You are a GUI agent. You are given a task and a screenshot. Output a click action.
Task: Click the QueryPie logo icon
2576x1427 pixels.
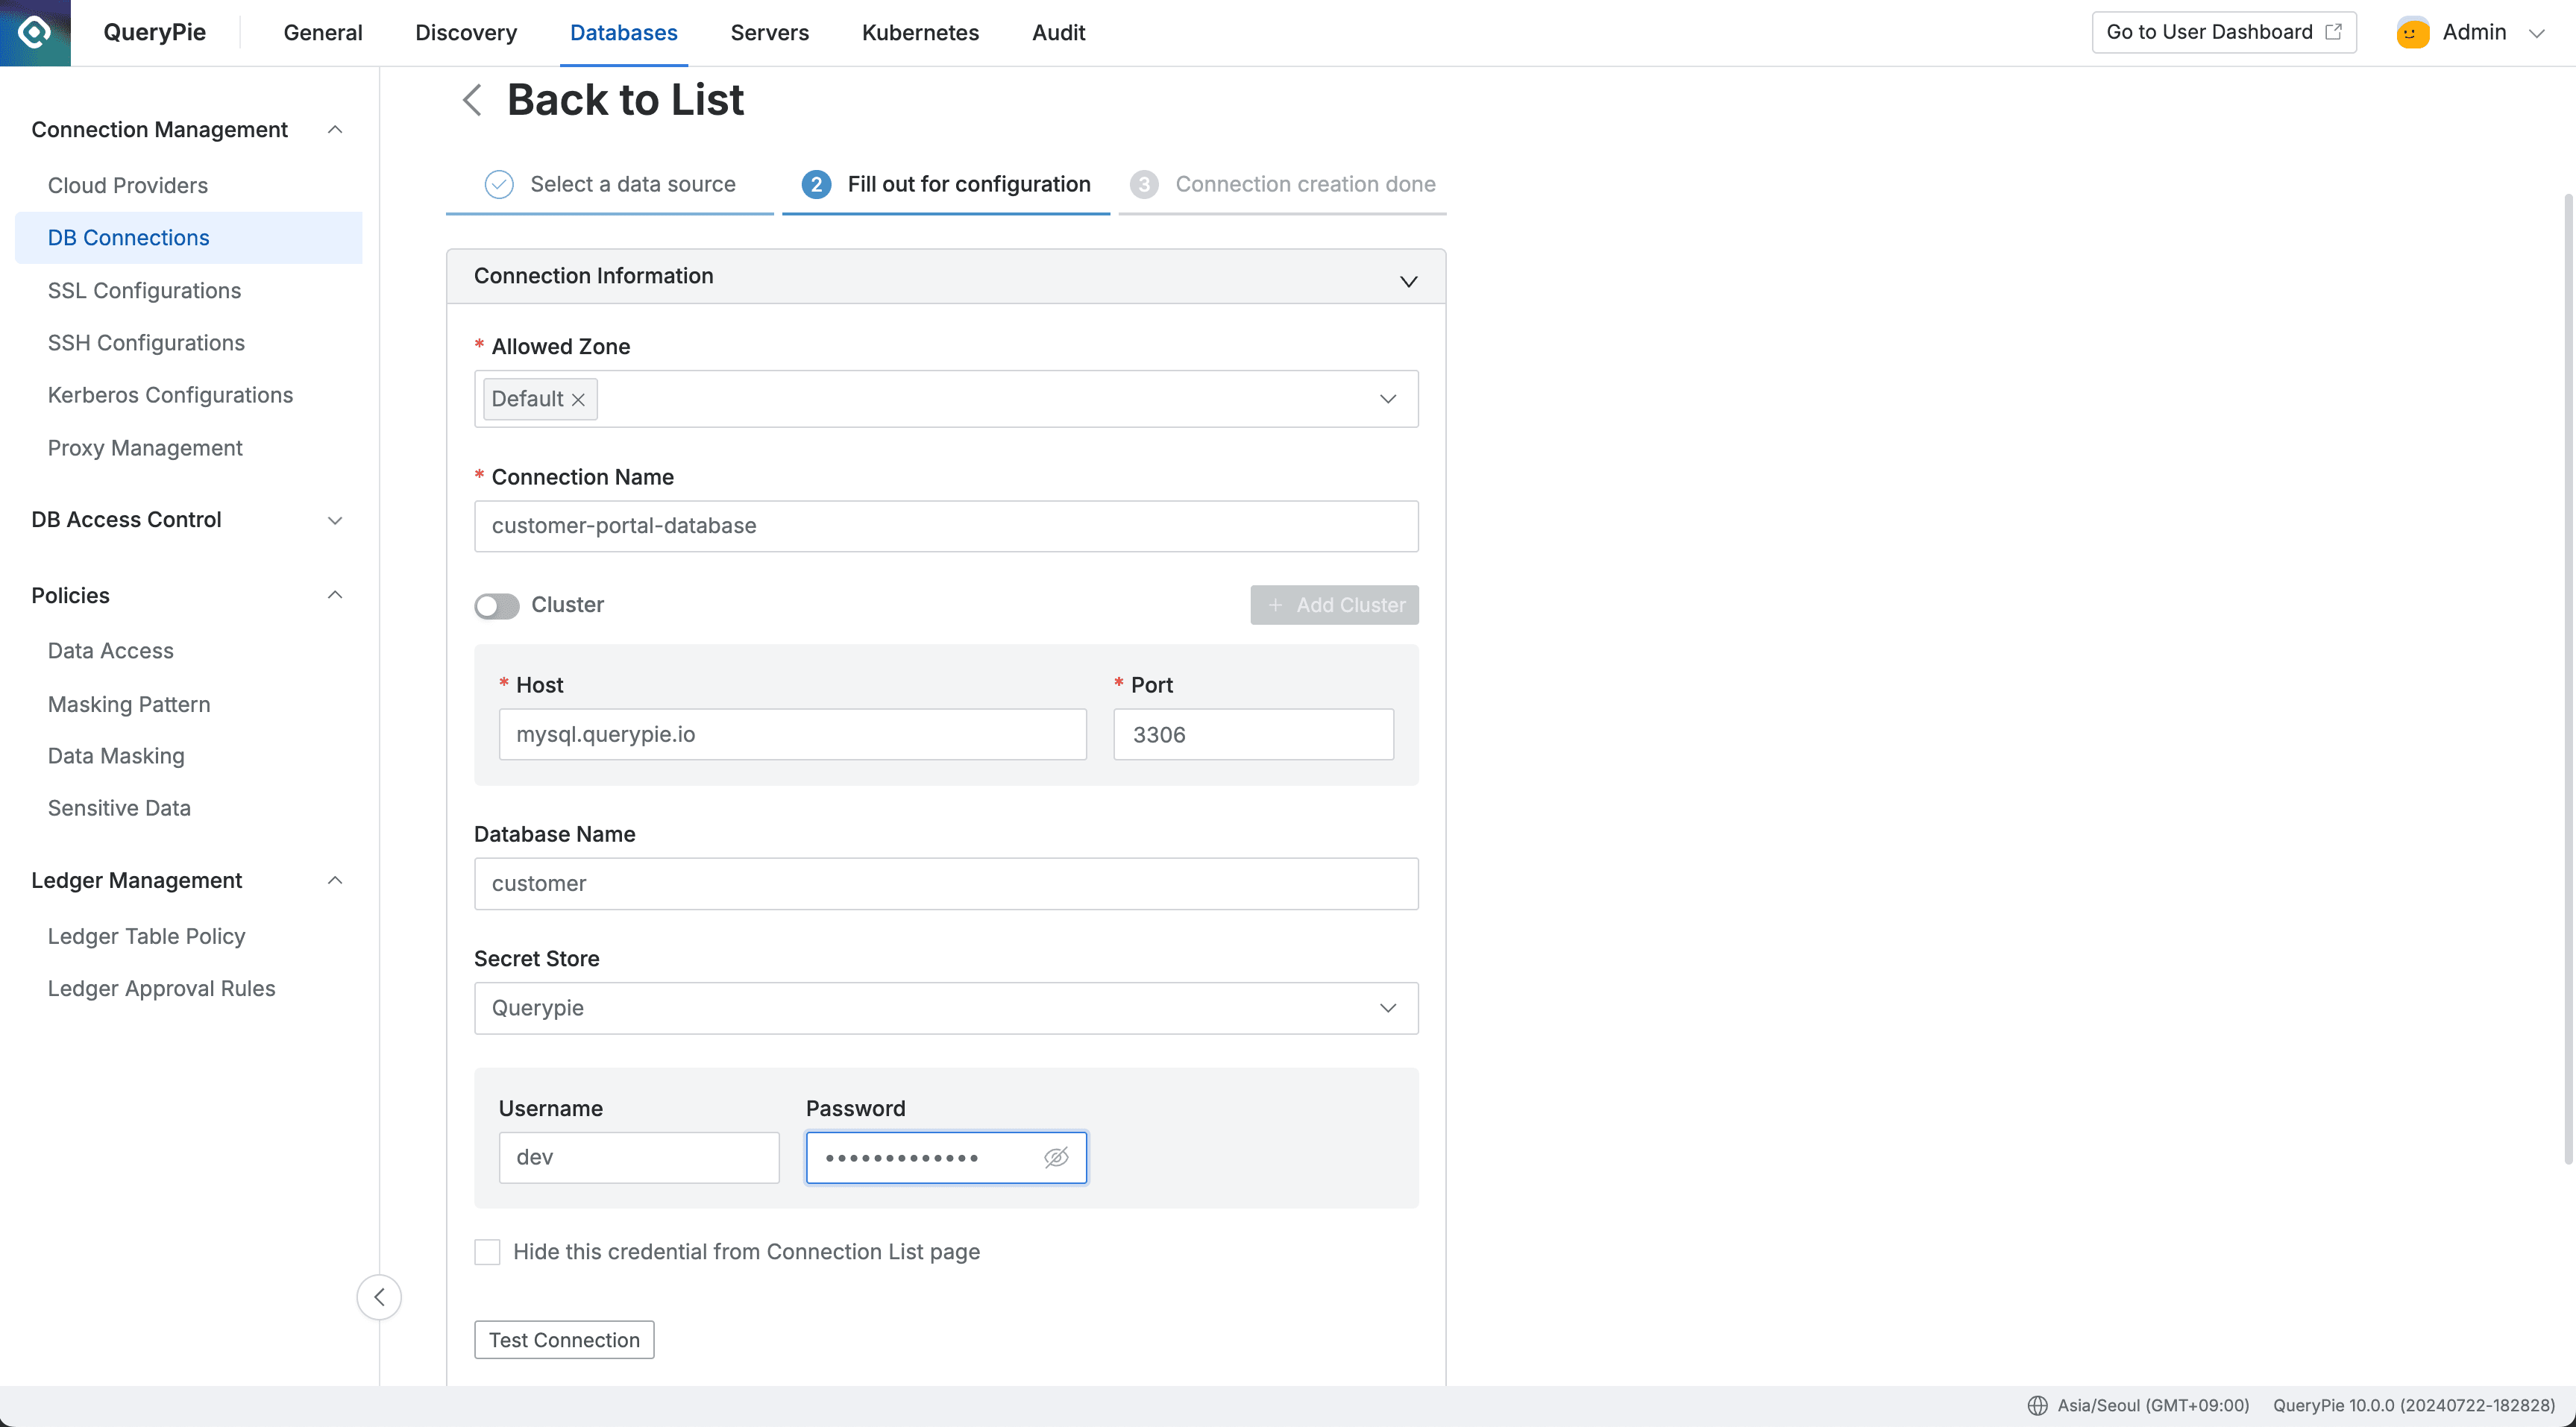pos(35,32)
